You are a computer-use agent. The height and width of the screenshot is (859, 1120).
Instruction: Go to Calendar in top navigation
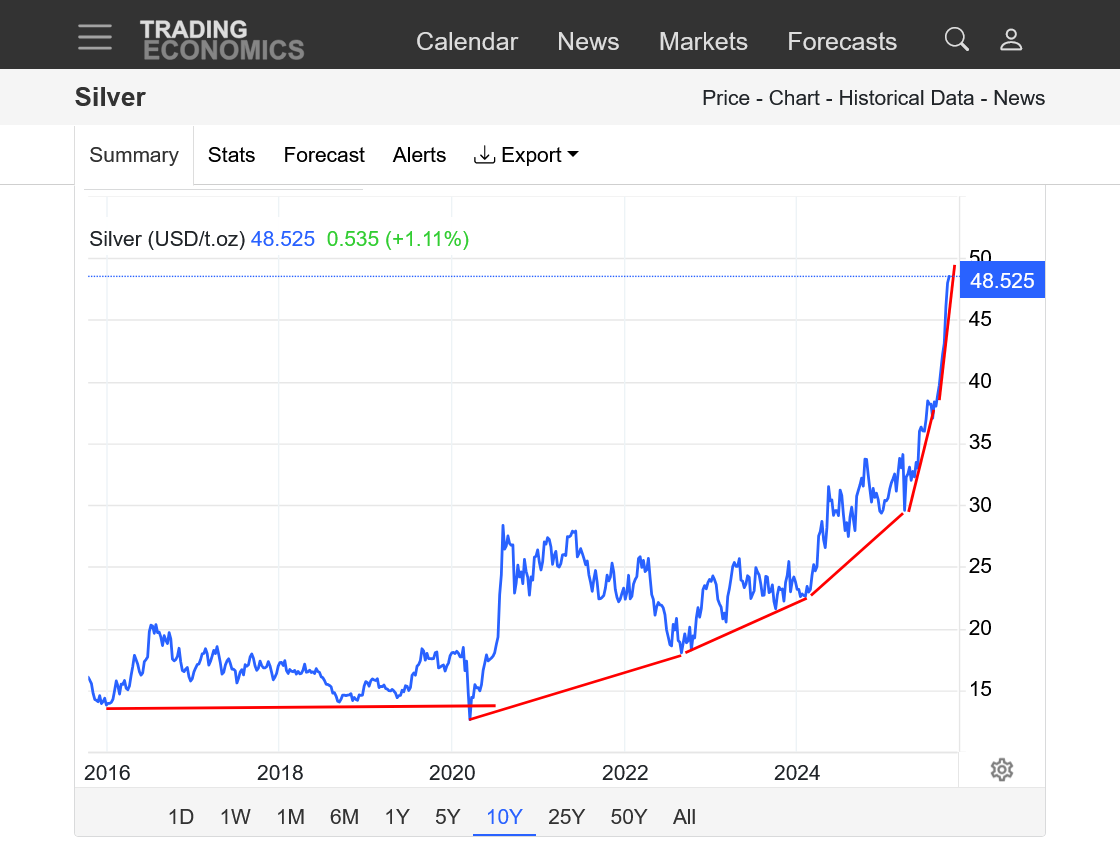(466, 42)
